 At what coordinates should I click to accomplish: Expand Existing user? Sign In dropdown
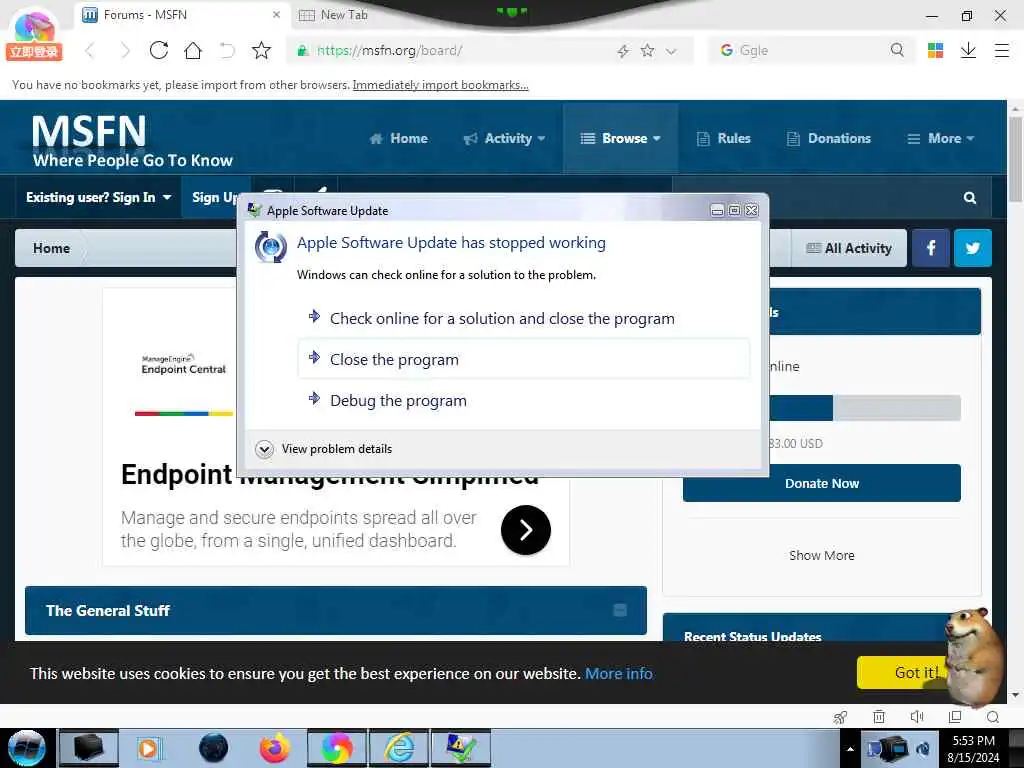(x=99, y=197)
